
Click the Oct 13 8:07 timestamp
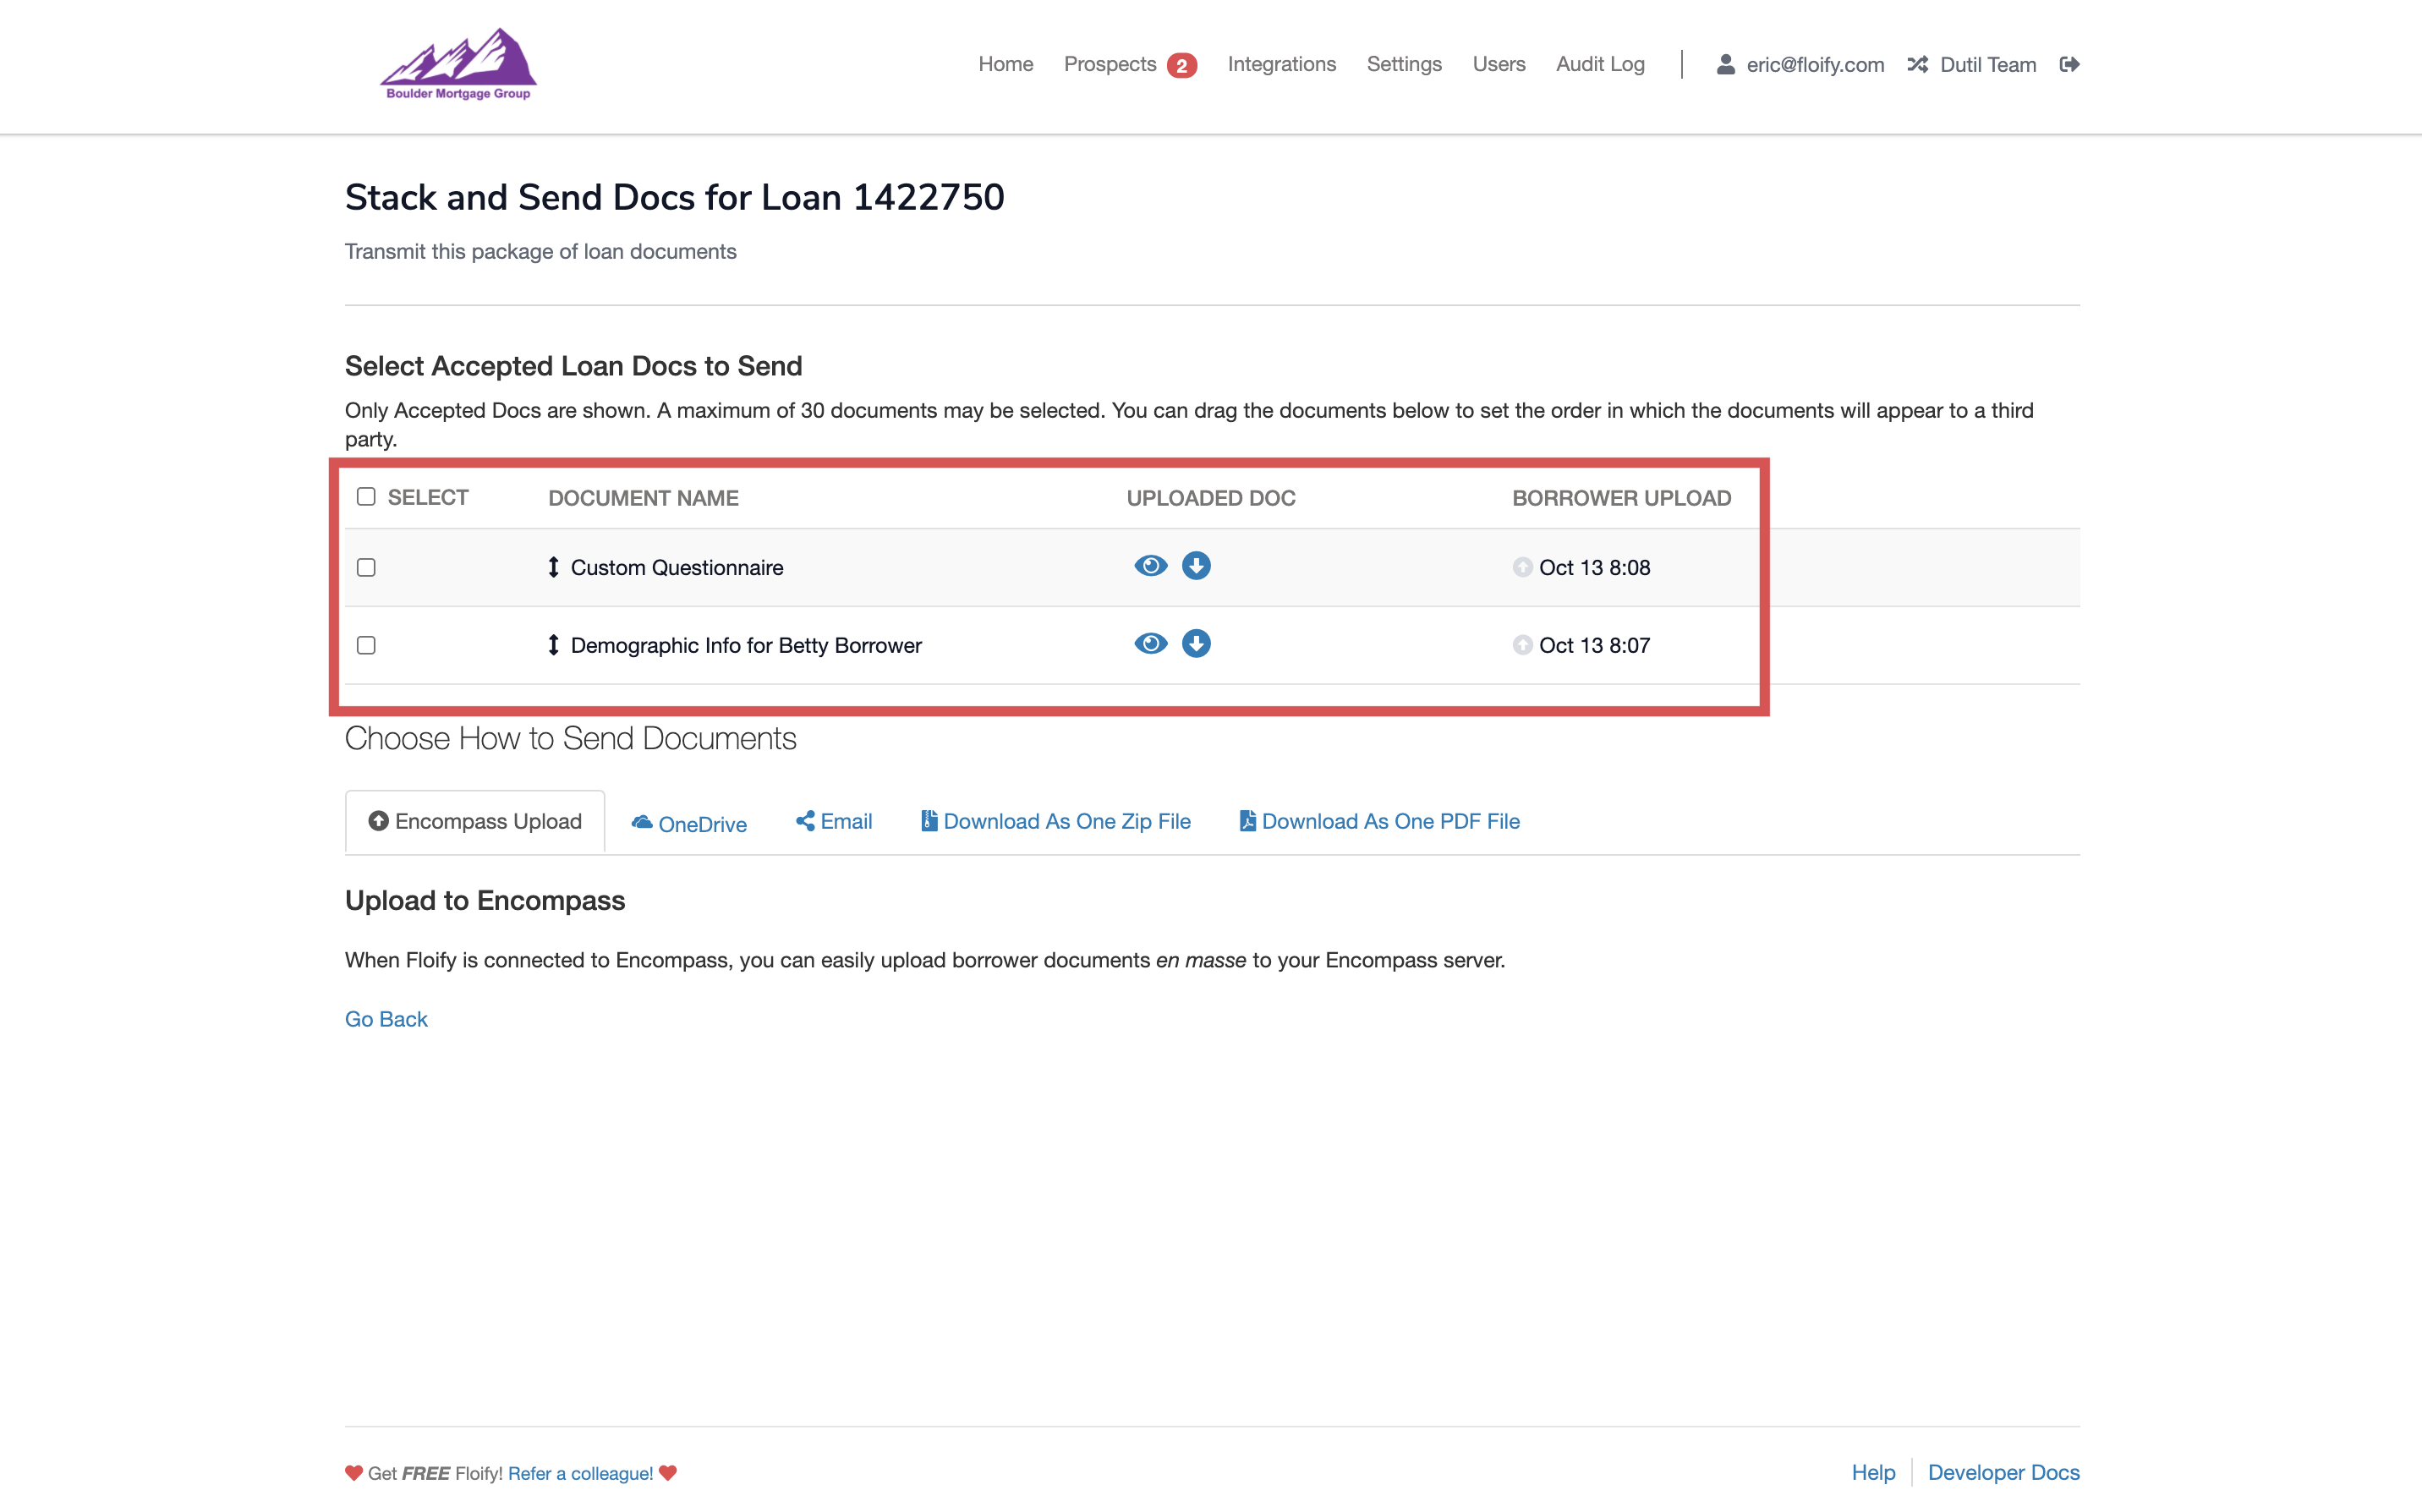coord(1595,646)
